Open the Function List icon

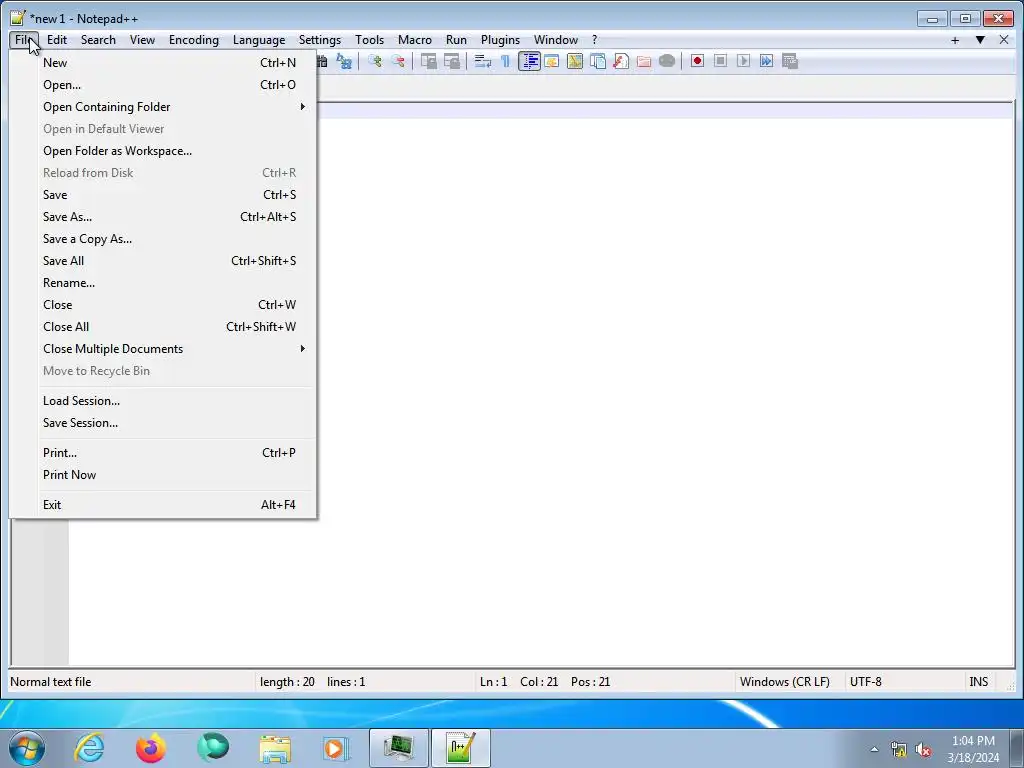tap(621, 61)
